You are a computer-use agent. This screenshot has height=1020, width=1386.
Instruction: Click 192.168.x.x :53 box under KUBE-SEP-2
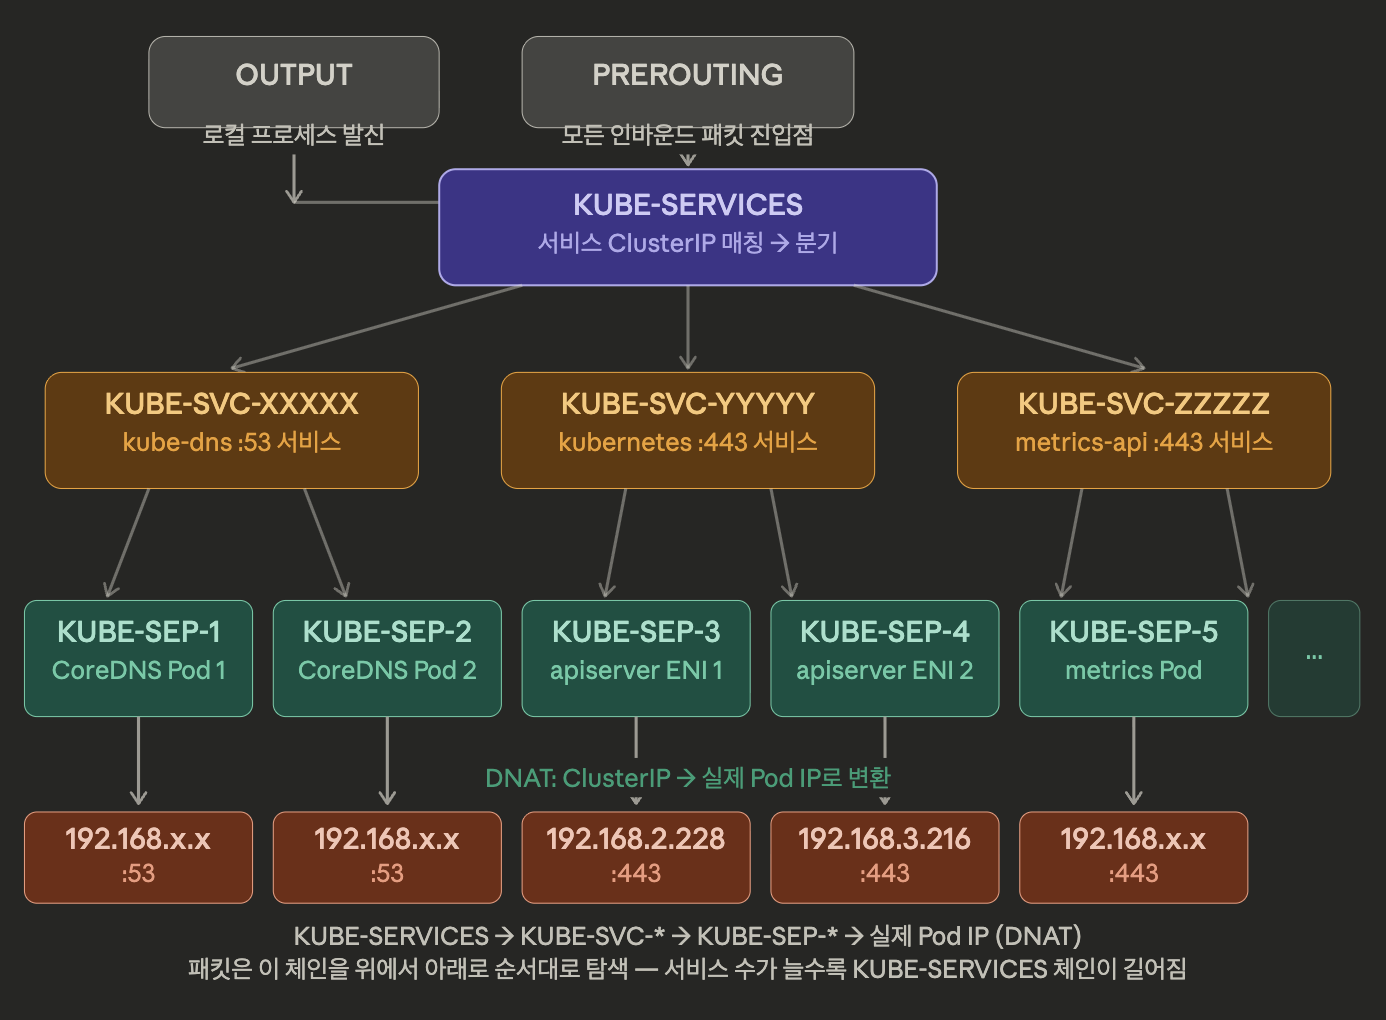point(387,857)
